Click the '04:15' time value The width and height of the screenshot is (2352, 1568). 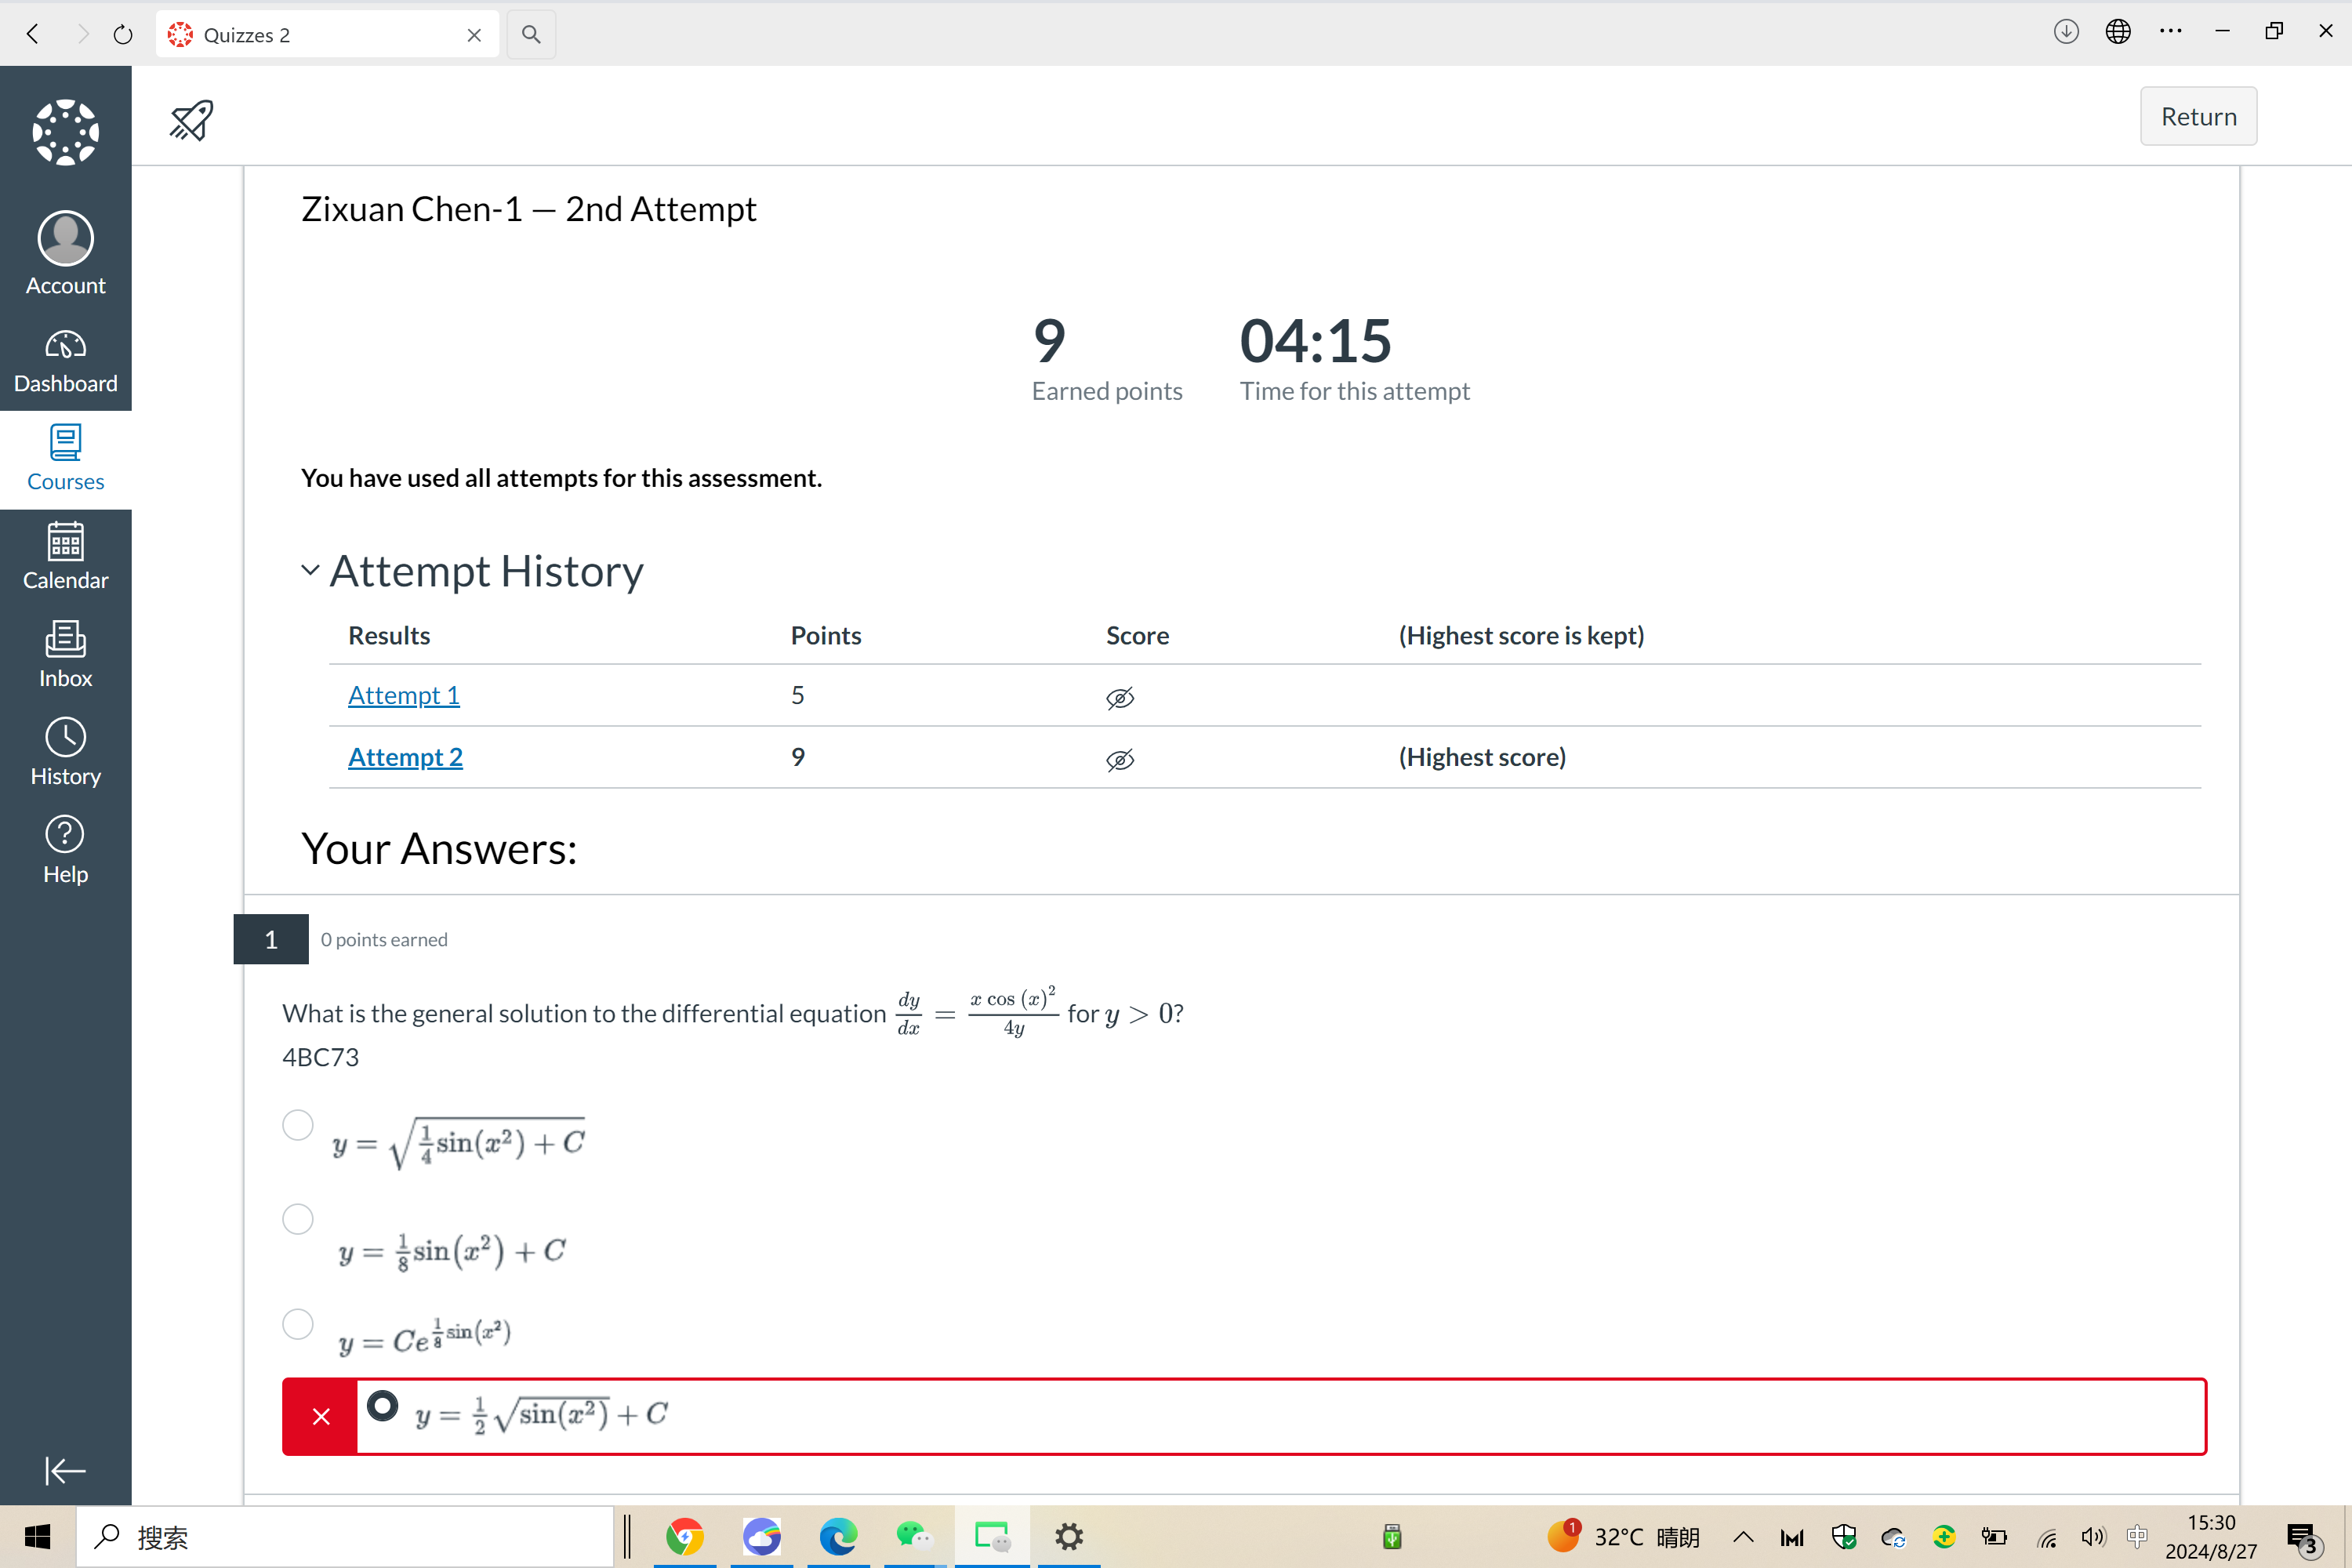(1315, 340)
